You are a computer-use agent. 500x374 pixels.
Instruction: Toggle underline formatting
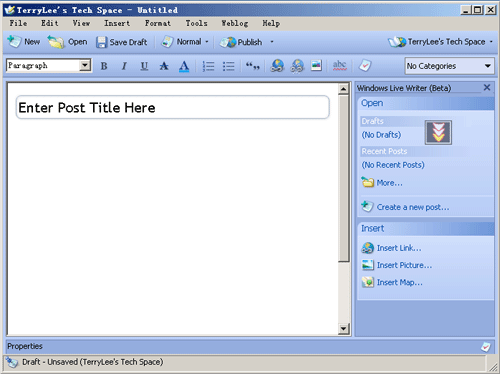click(x=144, y=66)
